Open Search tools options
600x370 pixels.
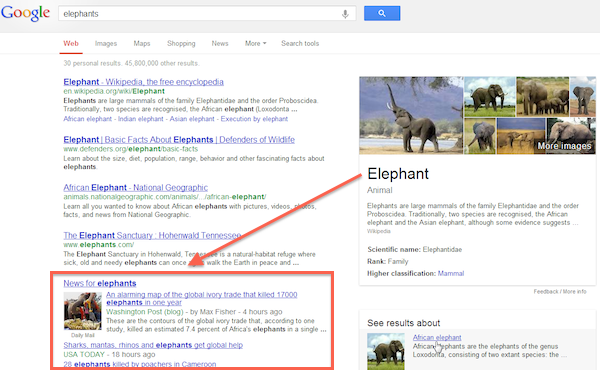[x=300, y=44]
